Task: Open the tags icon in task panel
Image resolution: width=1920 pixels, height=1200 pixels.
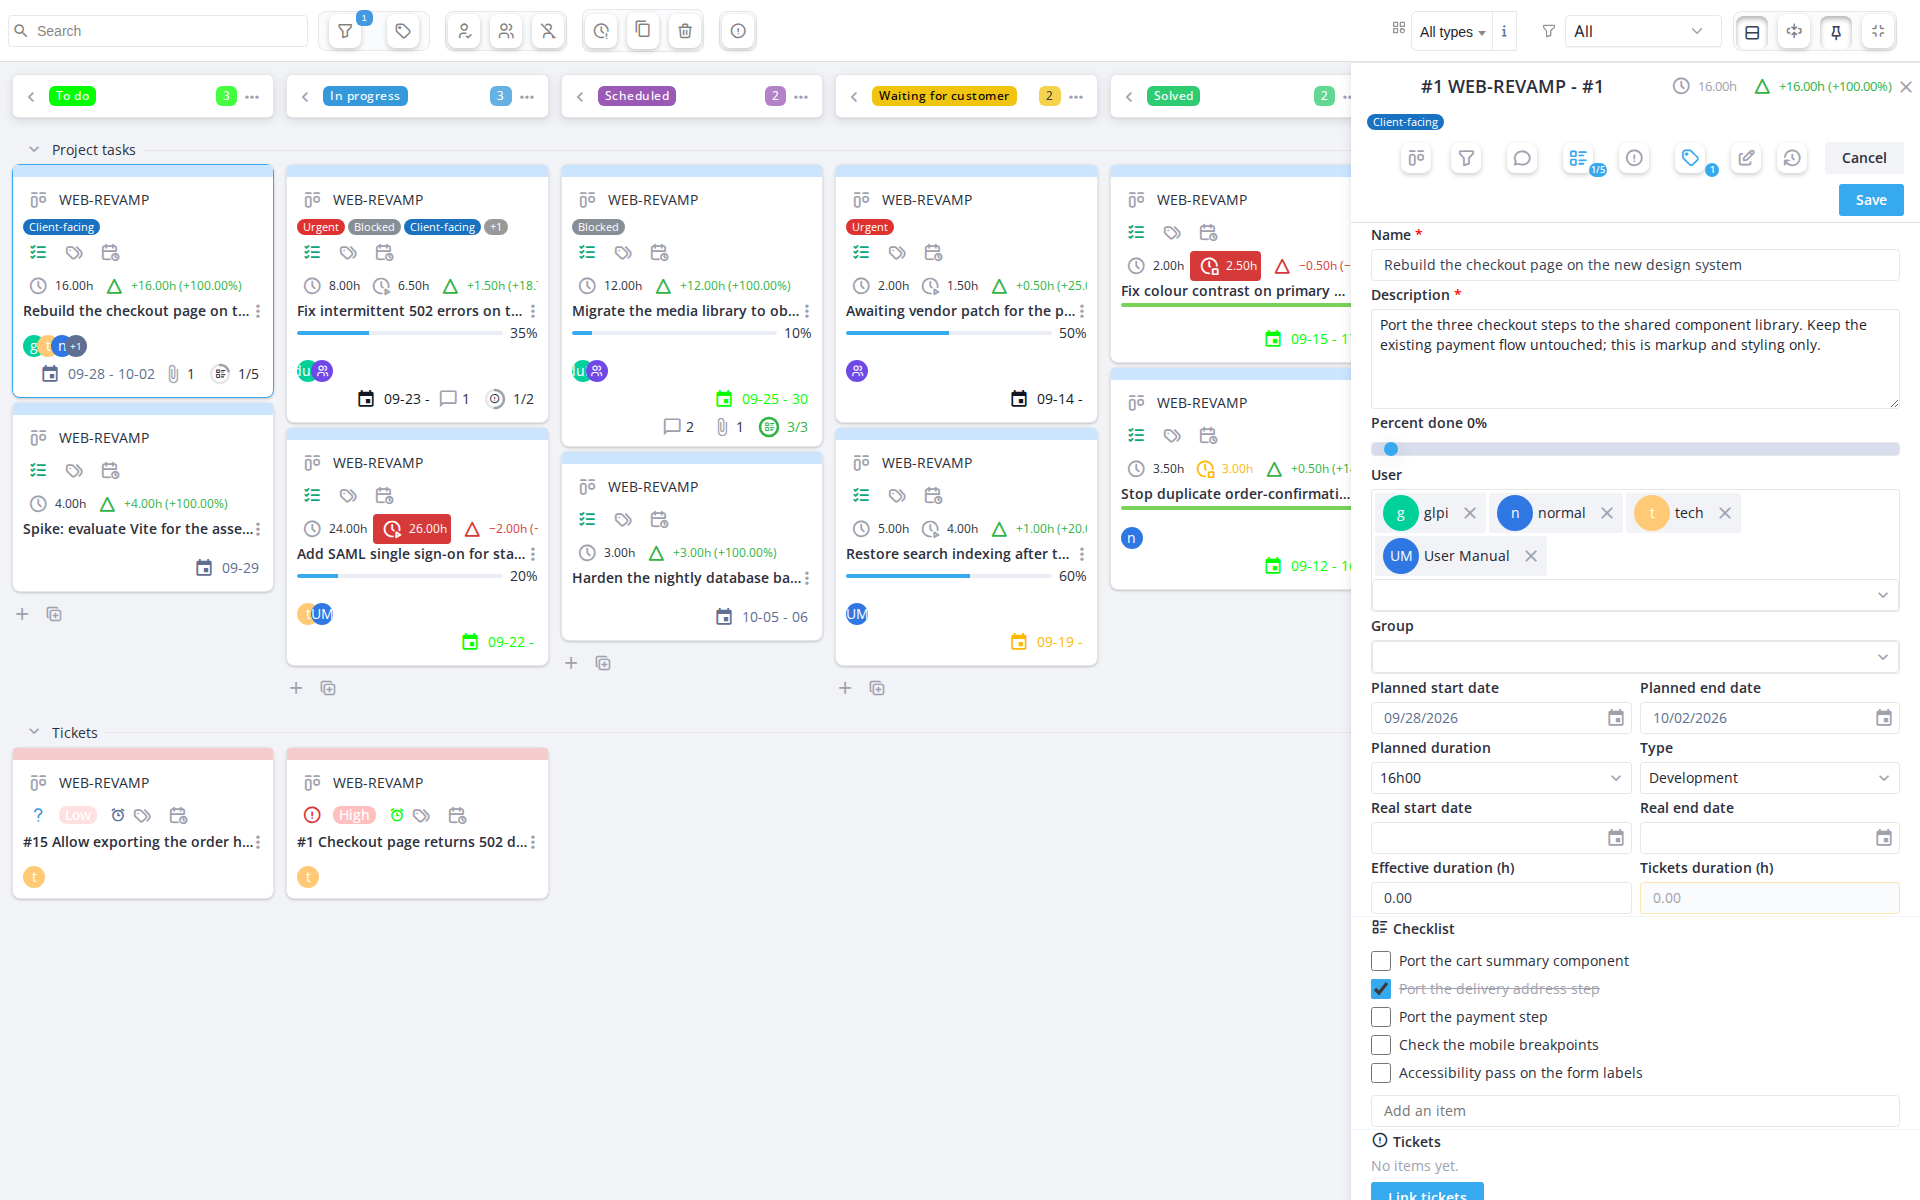Action: [x=1690, y=158]
